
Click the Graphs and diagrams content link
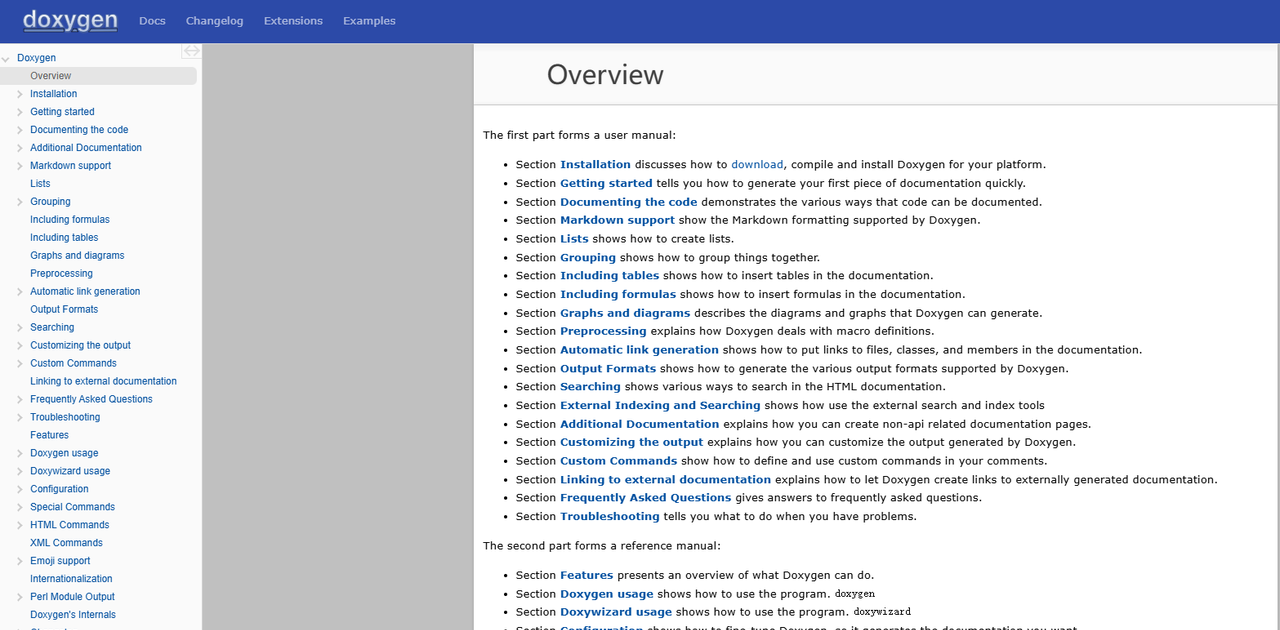(x=625, y=313)
